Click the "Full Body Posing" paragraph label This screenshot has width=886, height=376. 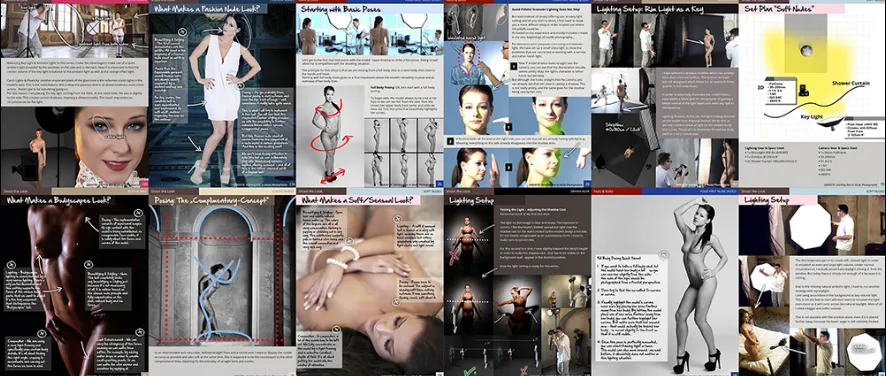[384, 88]
